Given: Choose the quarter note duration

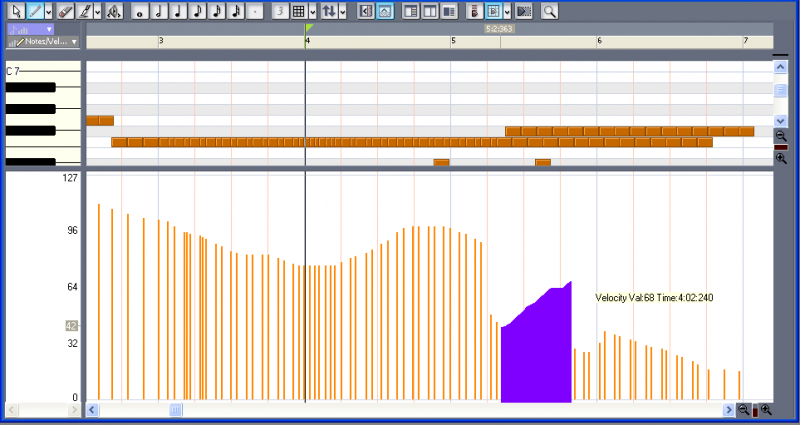Looking at the screenshot, I should tap(177, 11).
